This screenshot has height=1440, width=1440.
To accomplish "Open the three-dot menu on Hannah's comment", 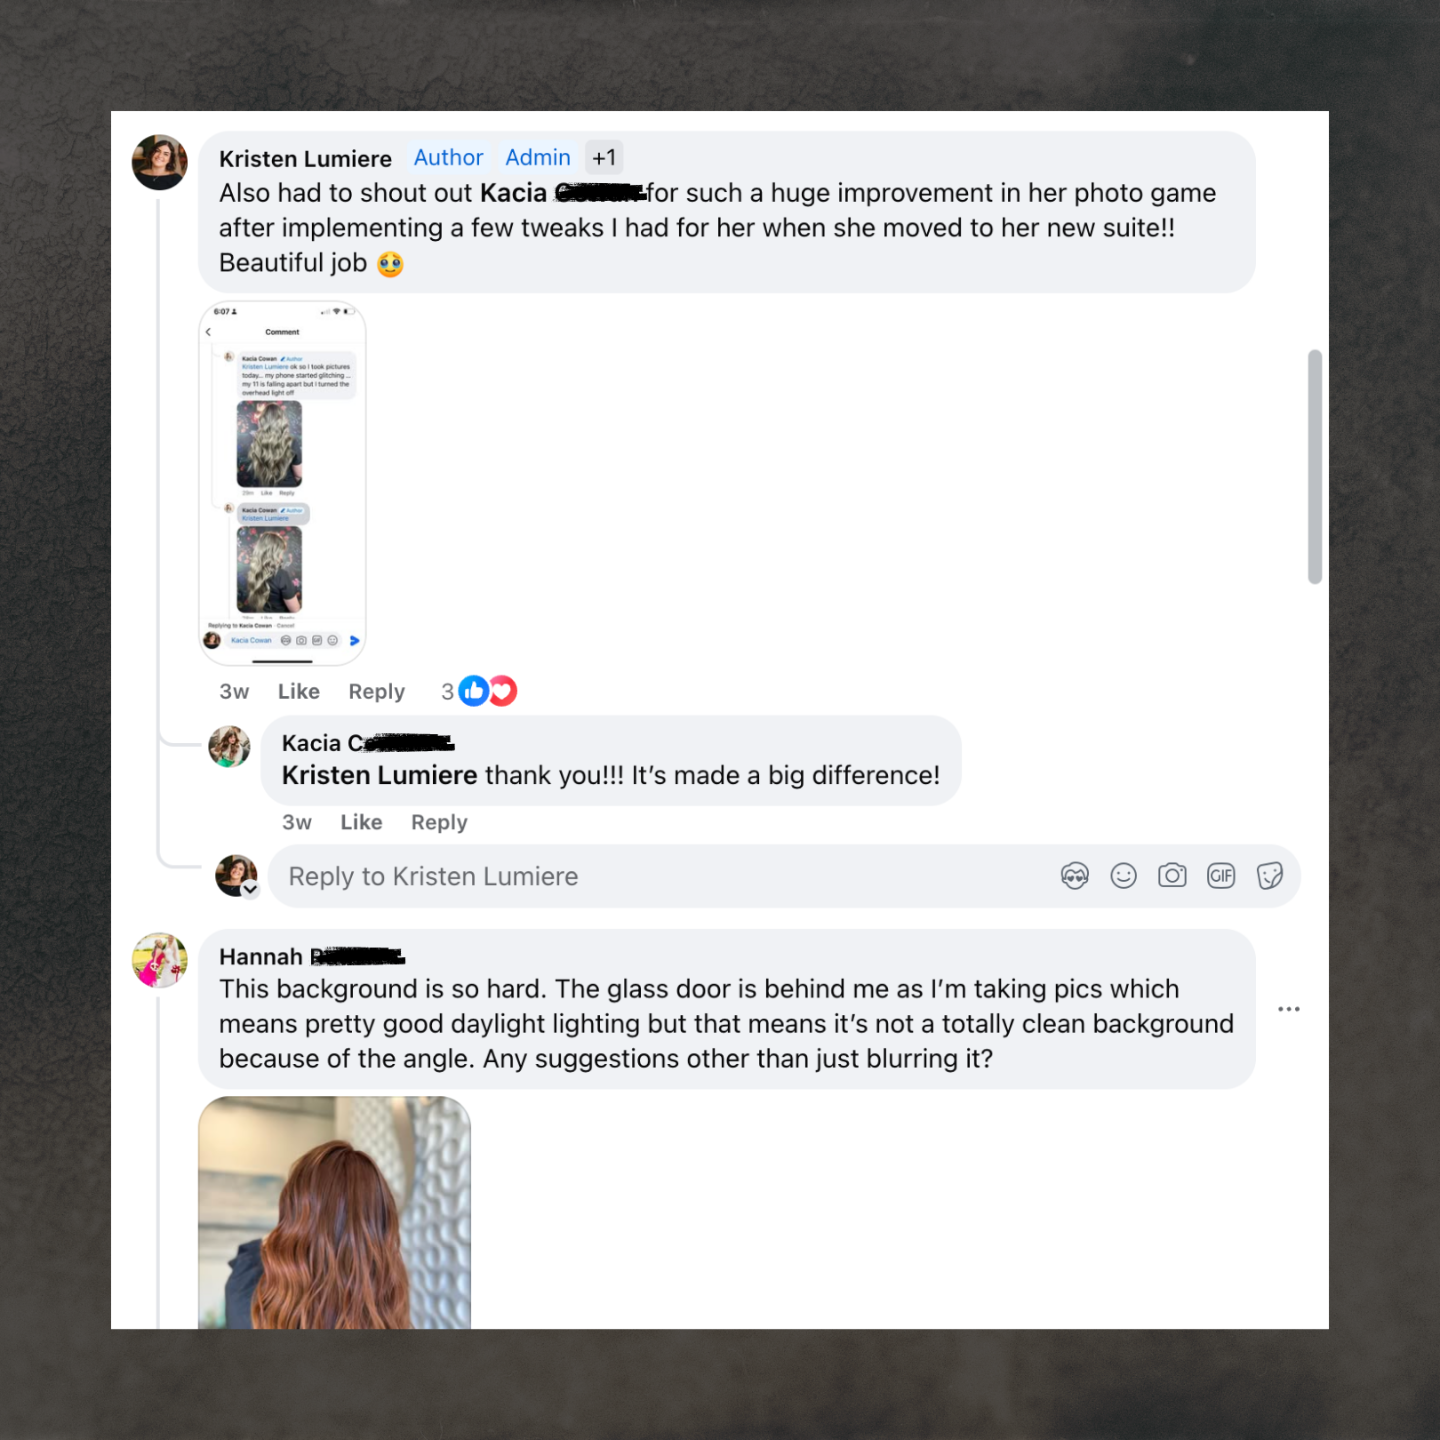I will 1289,1009.
